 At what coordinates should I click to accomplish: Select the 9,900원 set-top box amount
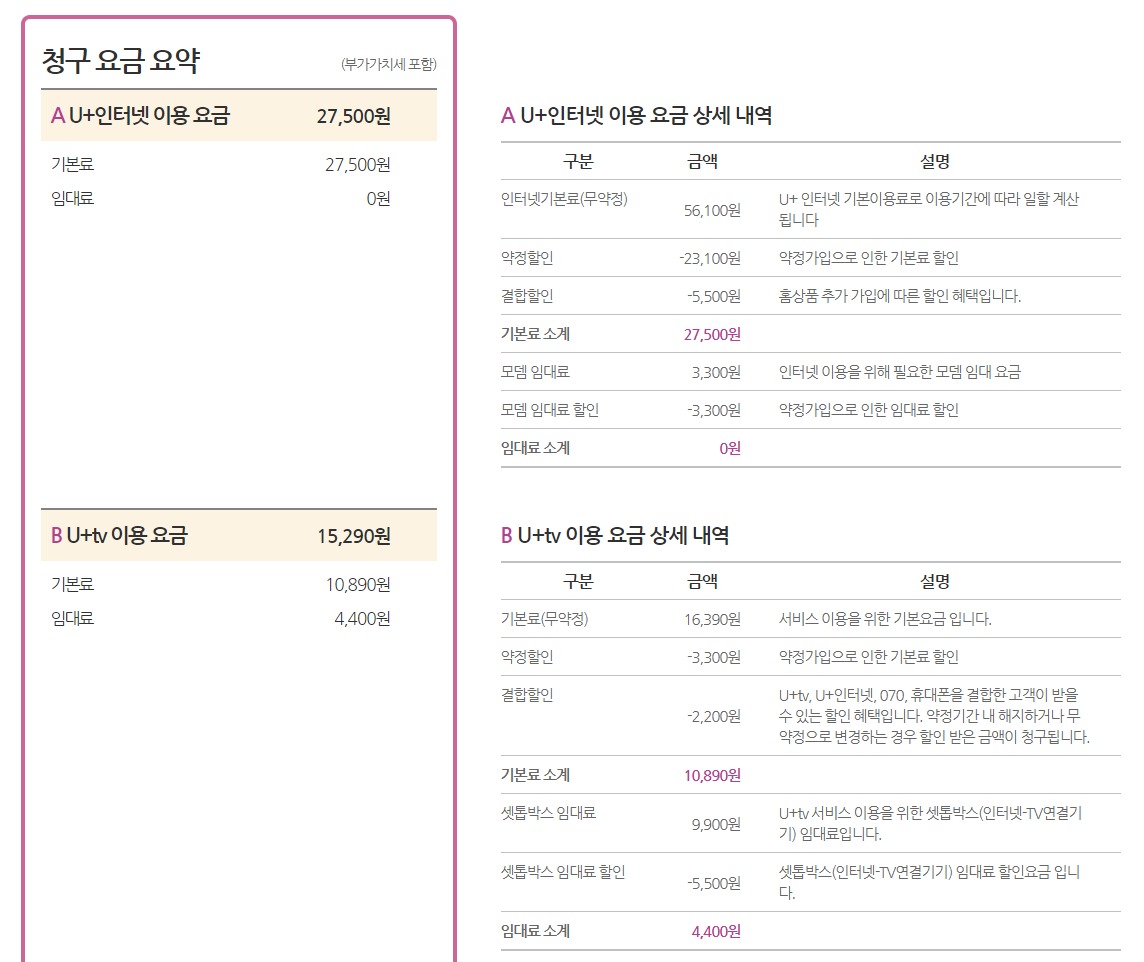(716, 825)
